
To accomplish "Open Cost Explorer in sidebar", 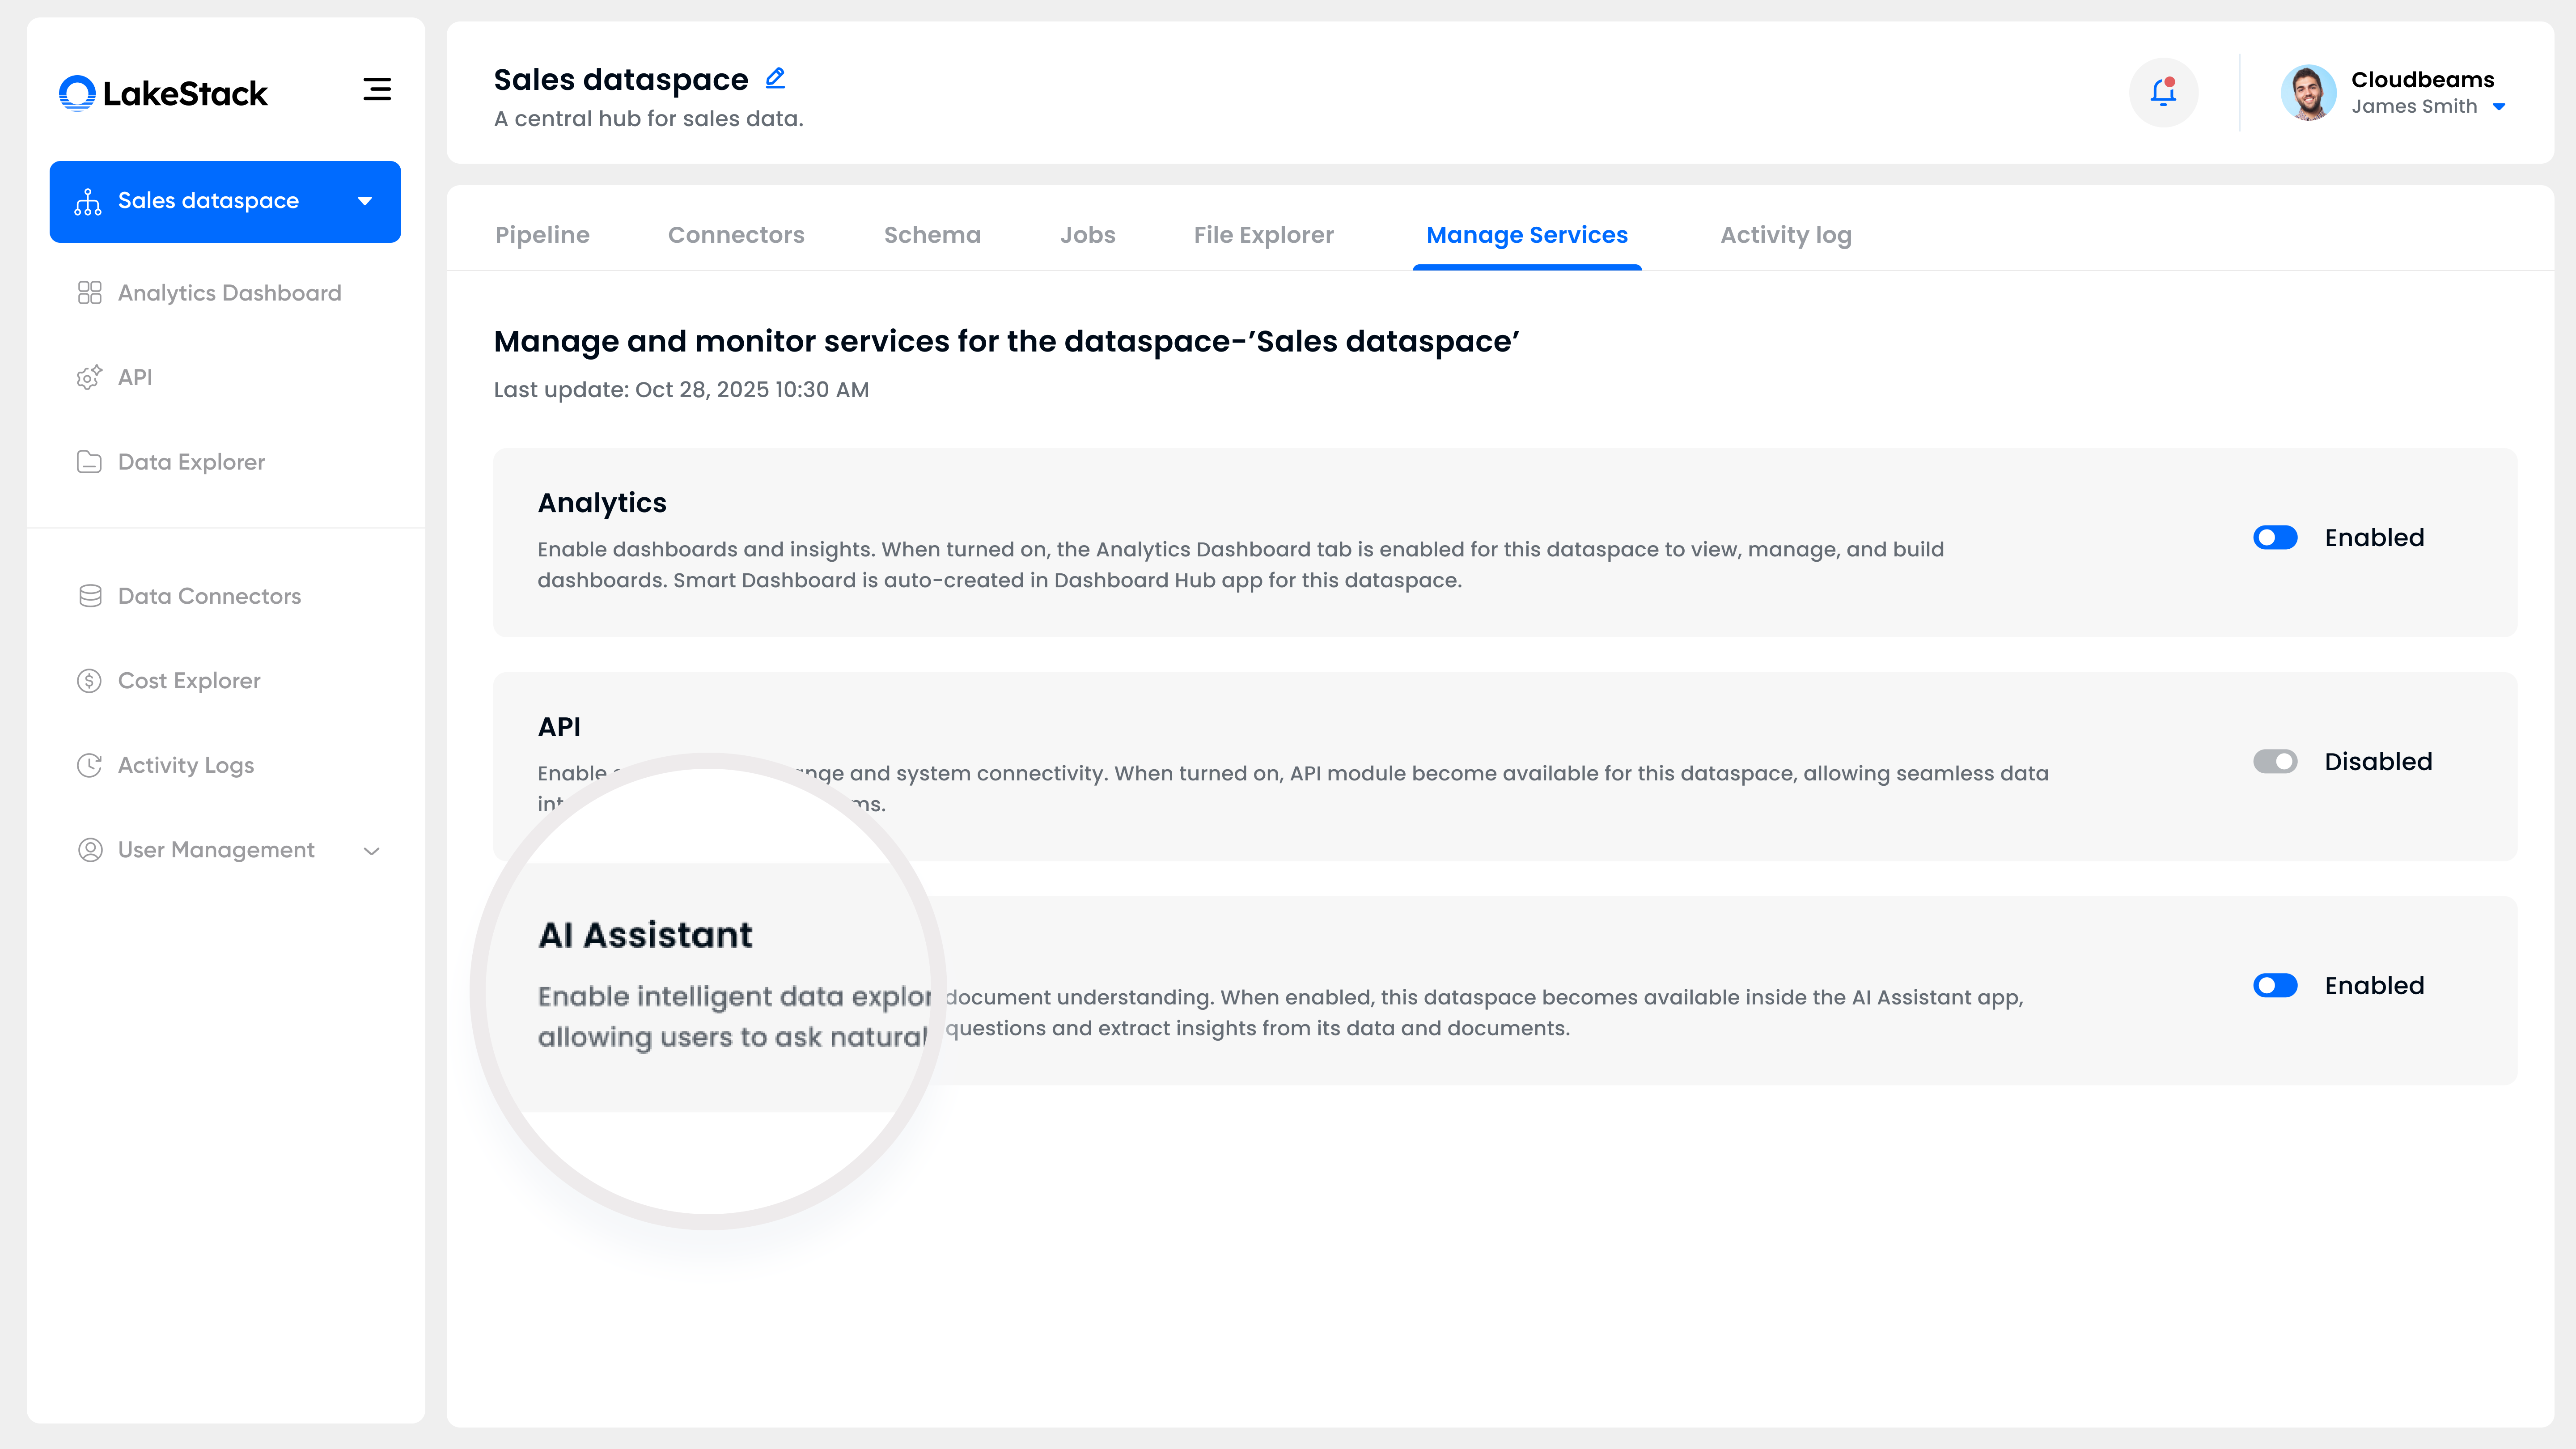I will [x=189, y=681].
